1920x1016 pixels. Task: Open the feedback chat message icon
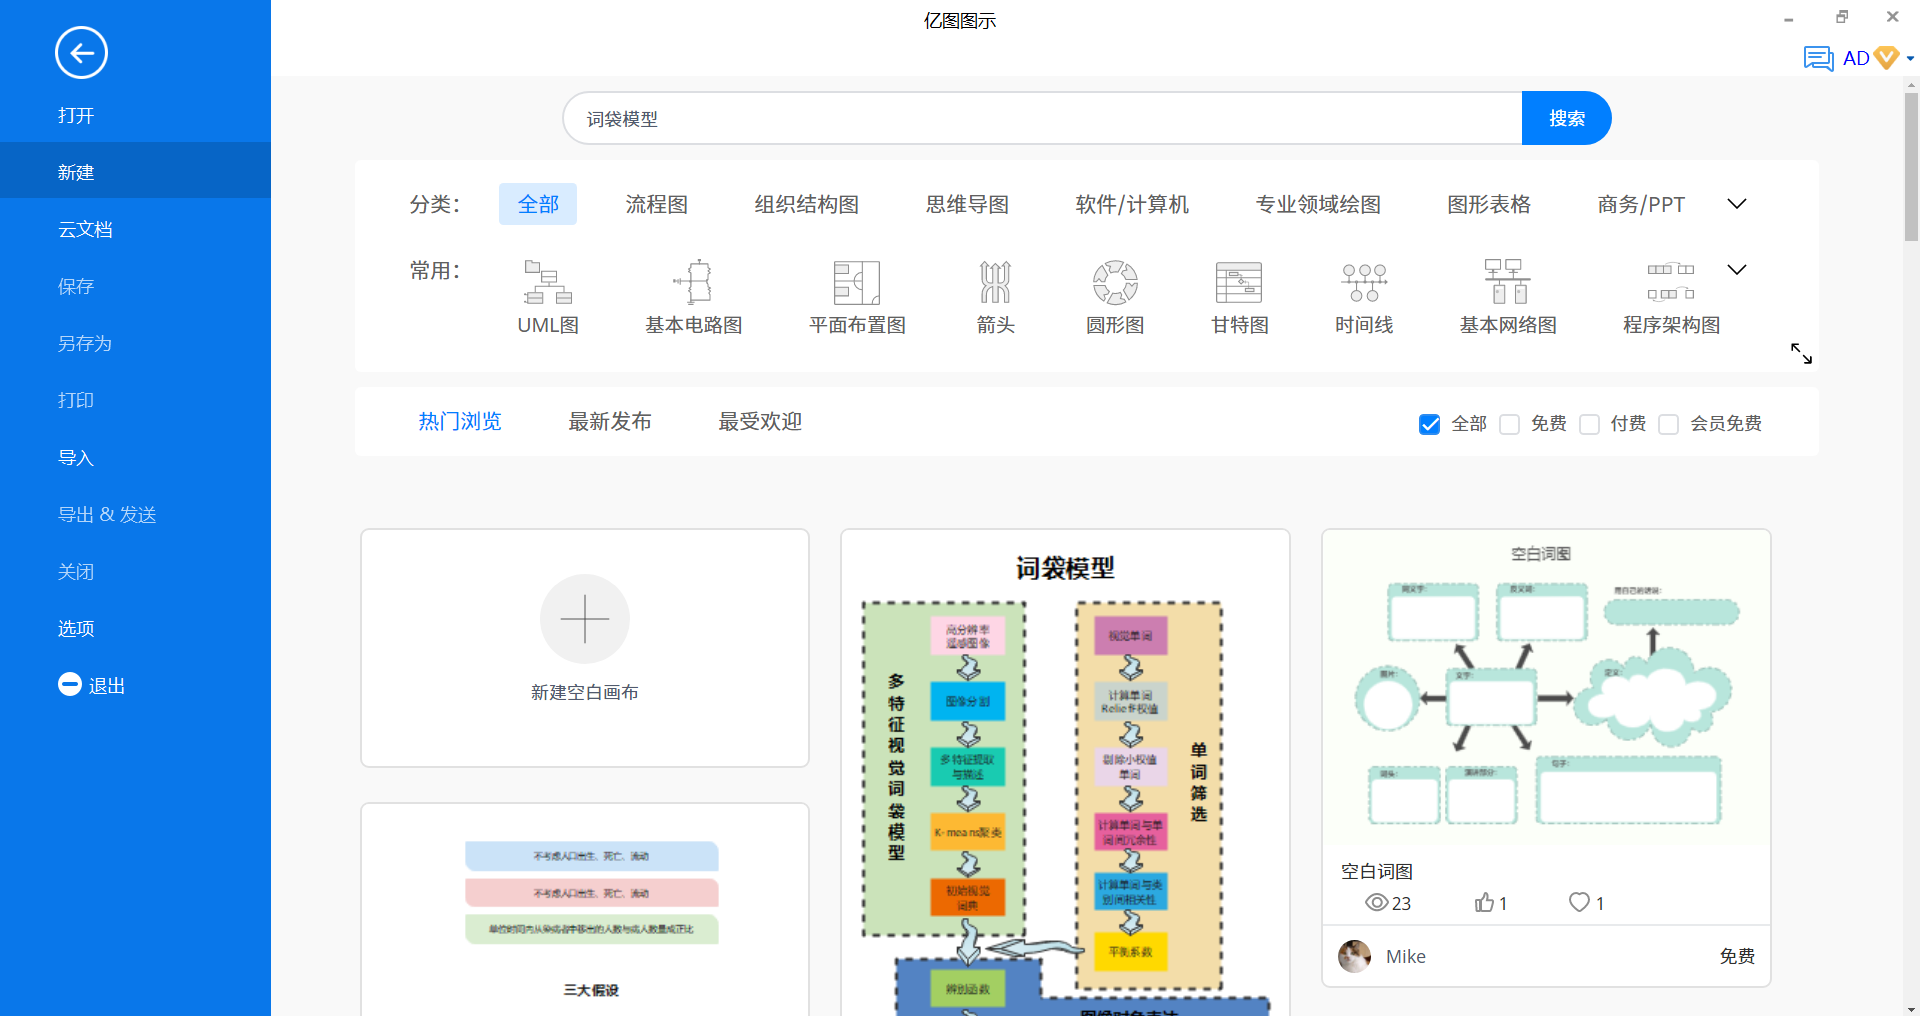1818,58
